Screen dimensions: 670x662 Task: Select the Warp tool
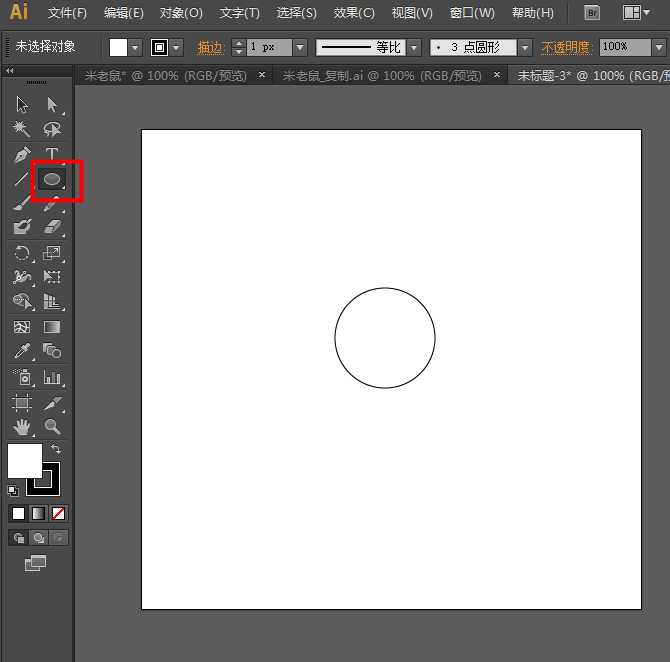(22, 277)
